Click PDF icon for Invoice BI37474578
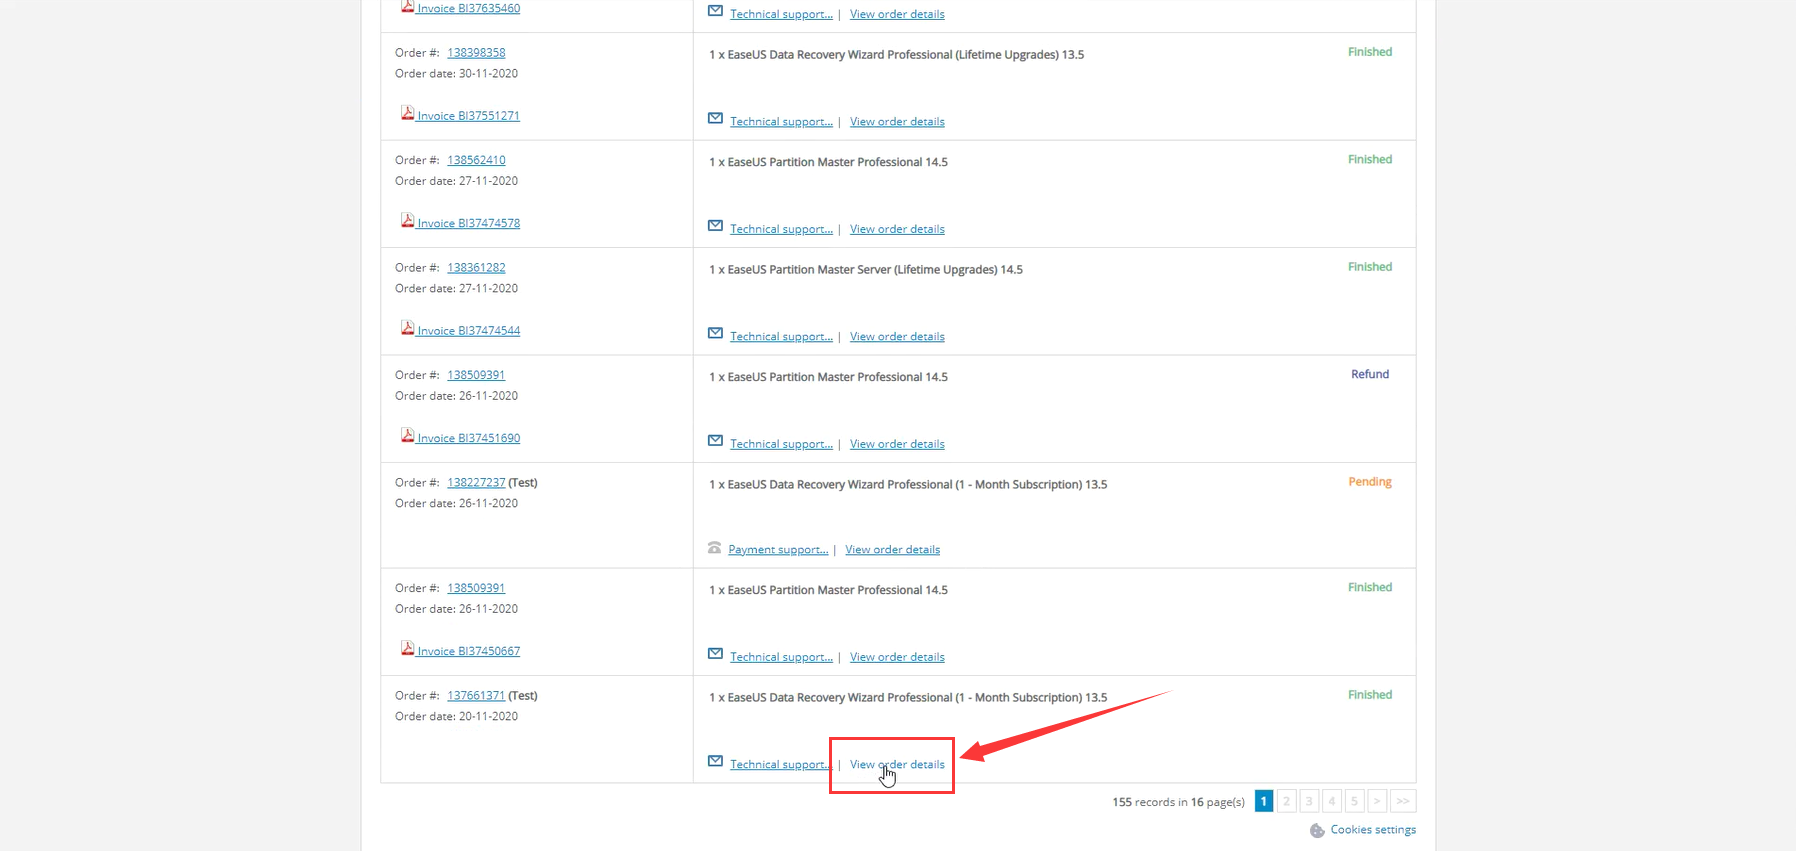Screen dimensions: 1796x851 (x=407, y=220)
